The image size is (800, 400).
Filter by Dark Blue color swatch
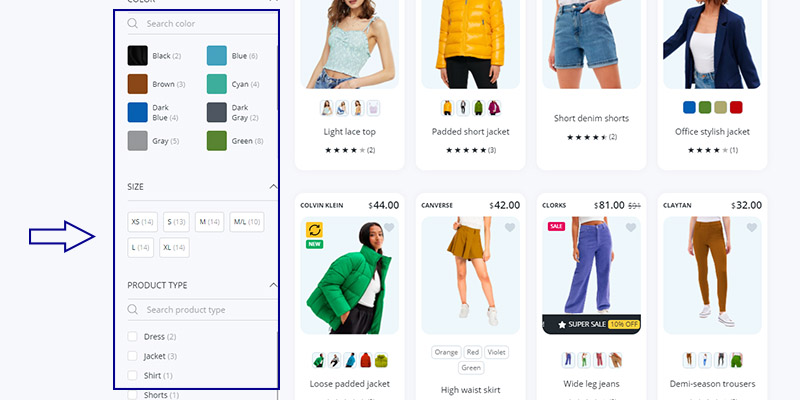pyautogui.click(x=138, y=112)
